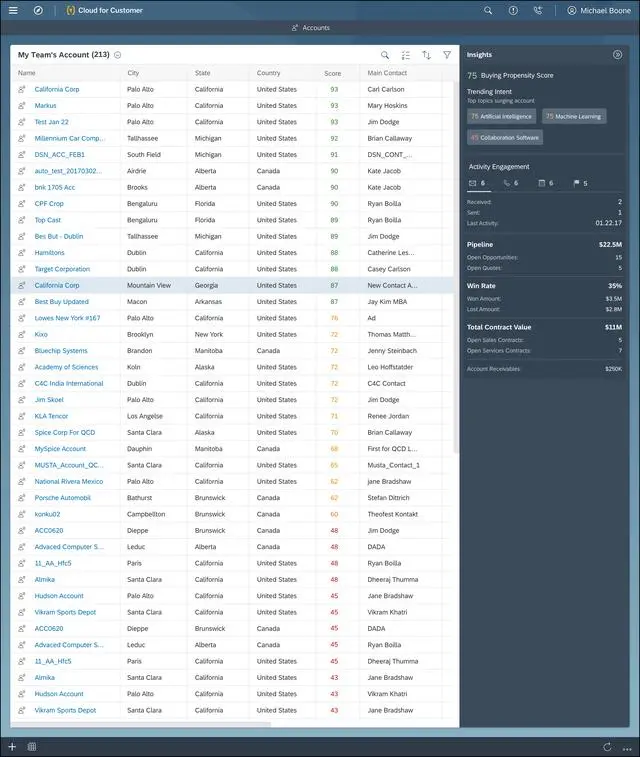
Task: Click the refresh icon at bottom right
Action: (x=607, y=746)
